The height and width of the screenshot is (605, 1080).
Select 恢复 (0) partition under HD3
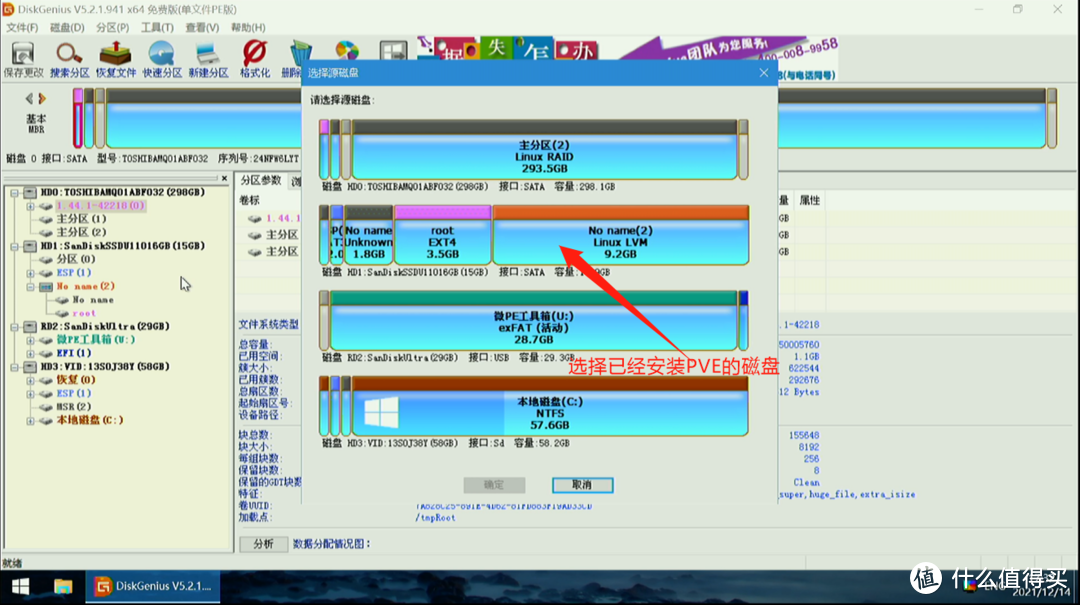[x=76, y=380]
